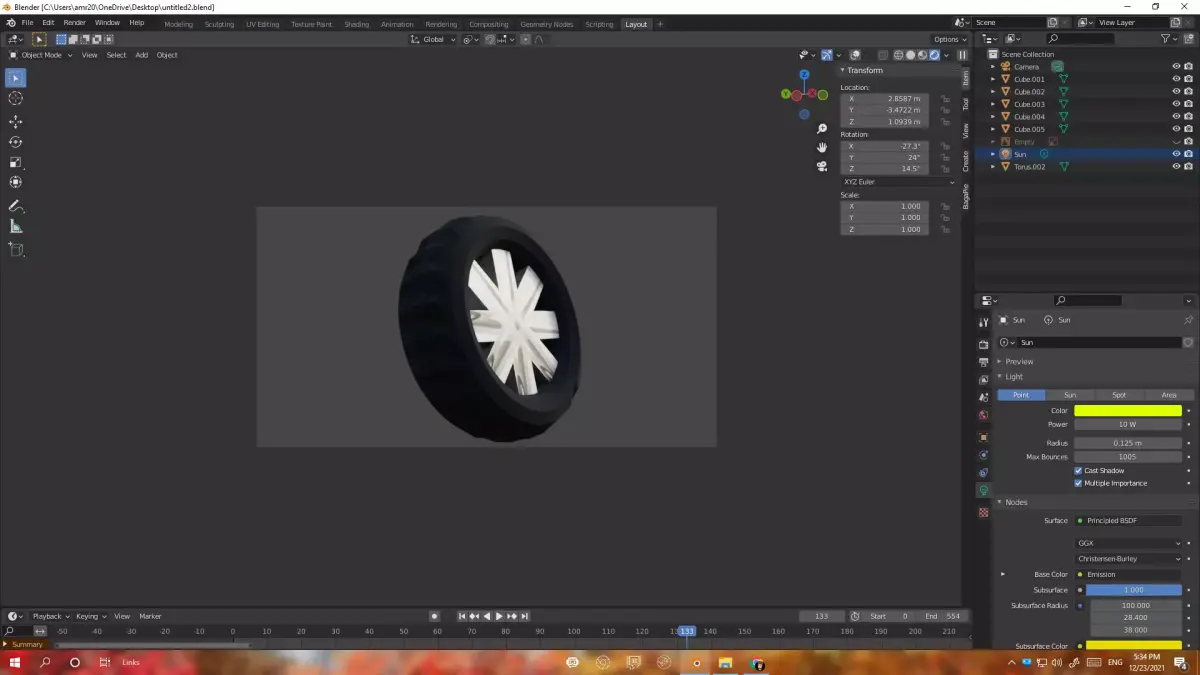Expand the Cube.002 tree item
1200x675 pixels.
pyautogui.click(x=993, y=92)
